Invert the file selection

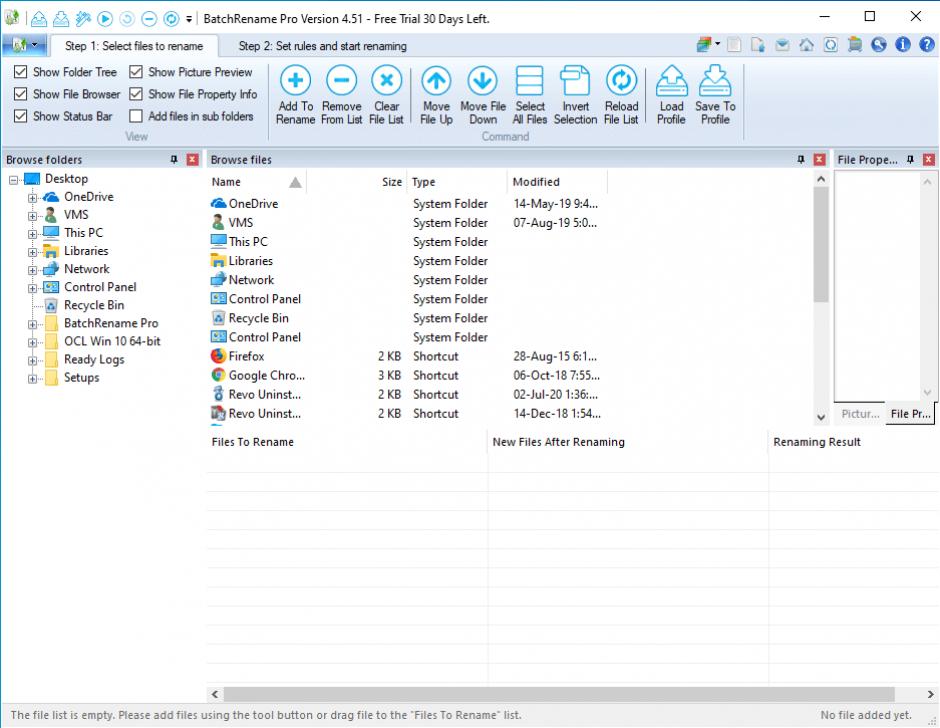click(x=575, y=95)
